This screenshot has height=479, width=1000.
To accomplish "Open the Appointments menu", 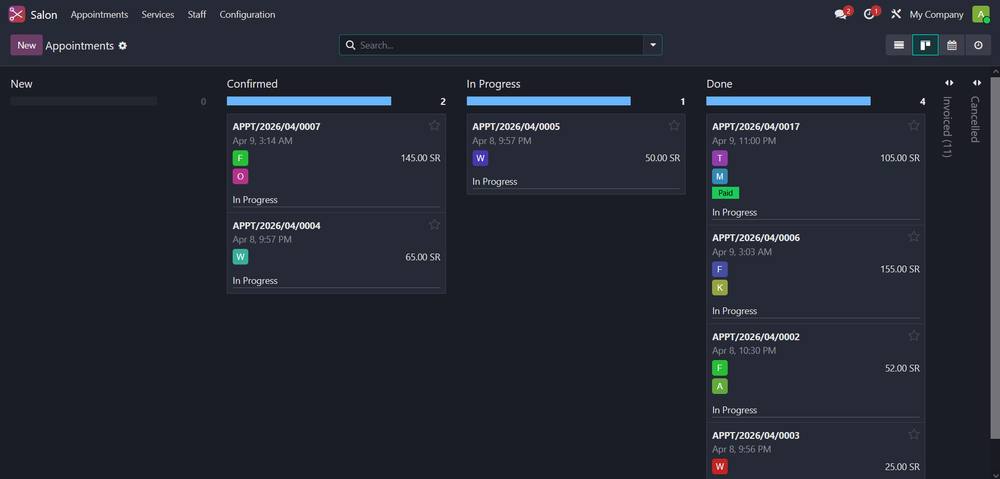I will (99, 14).
